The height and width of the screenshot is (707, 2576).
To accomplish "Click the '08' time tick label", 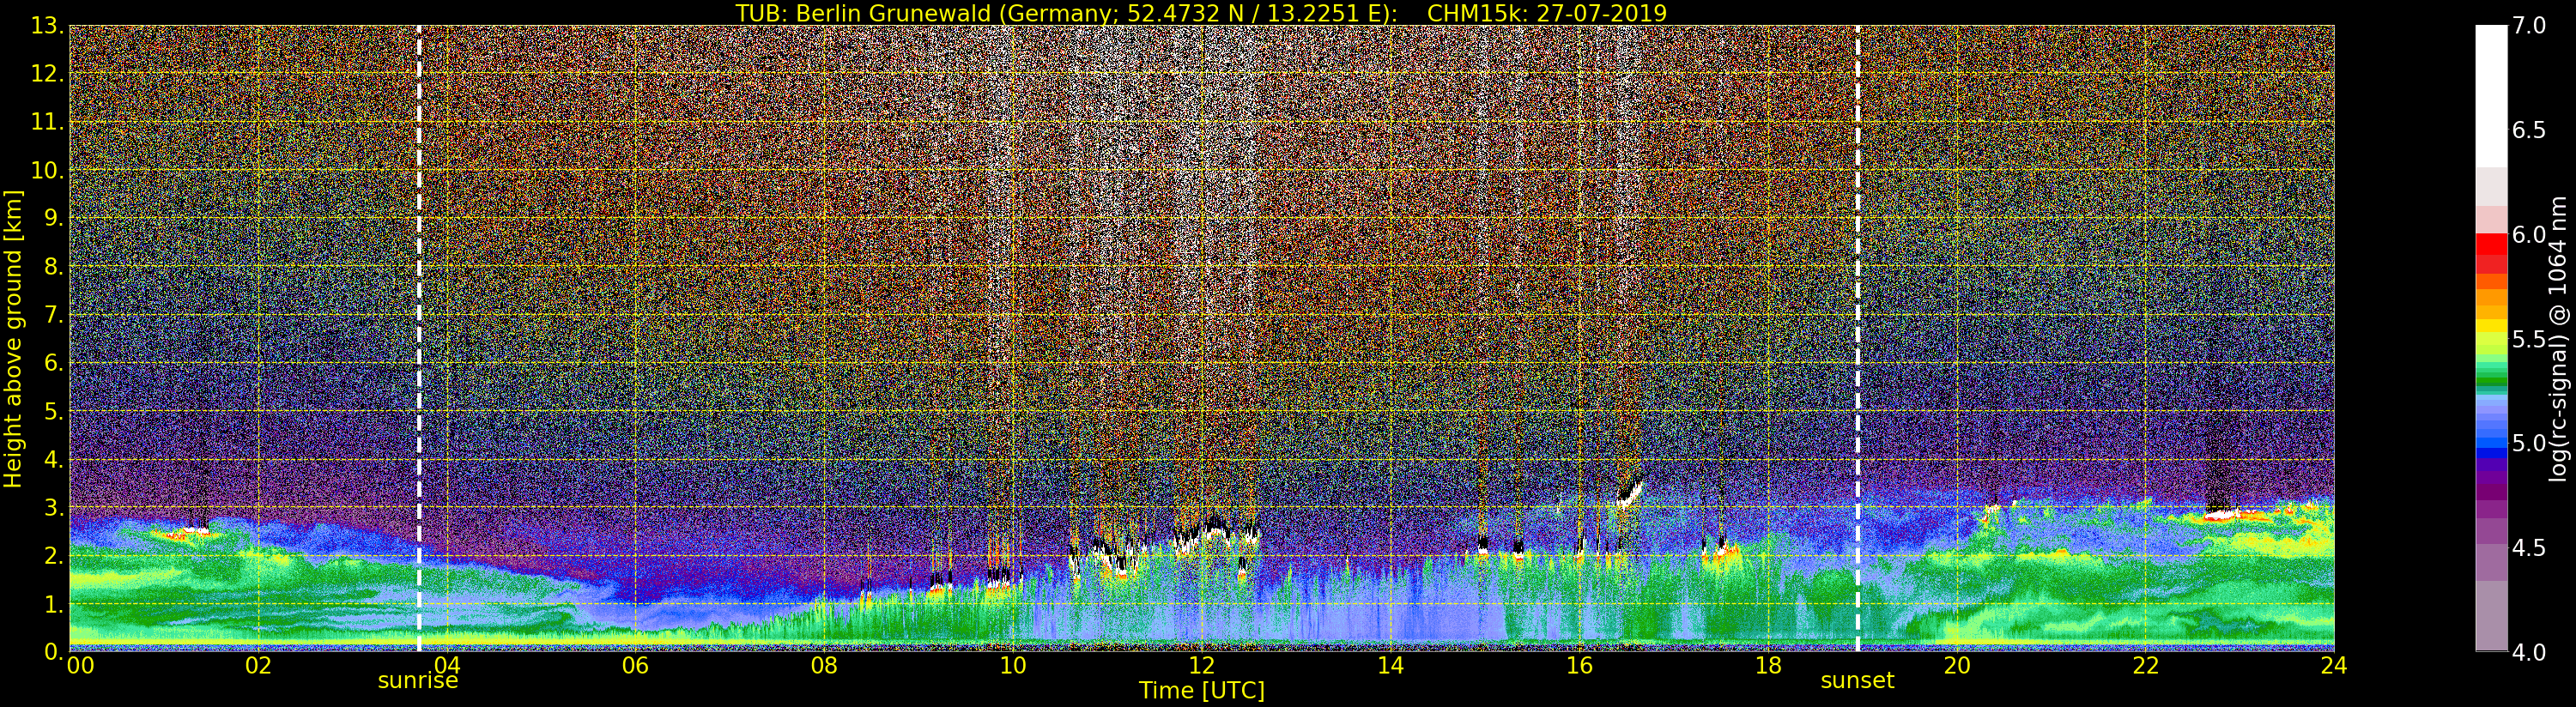I will 824,666.
